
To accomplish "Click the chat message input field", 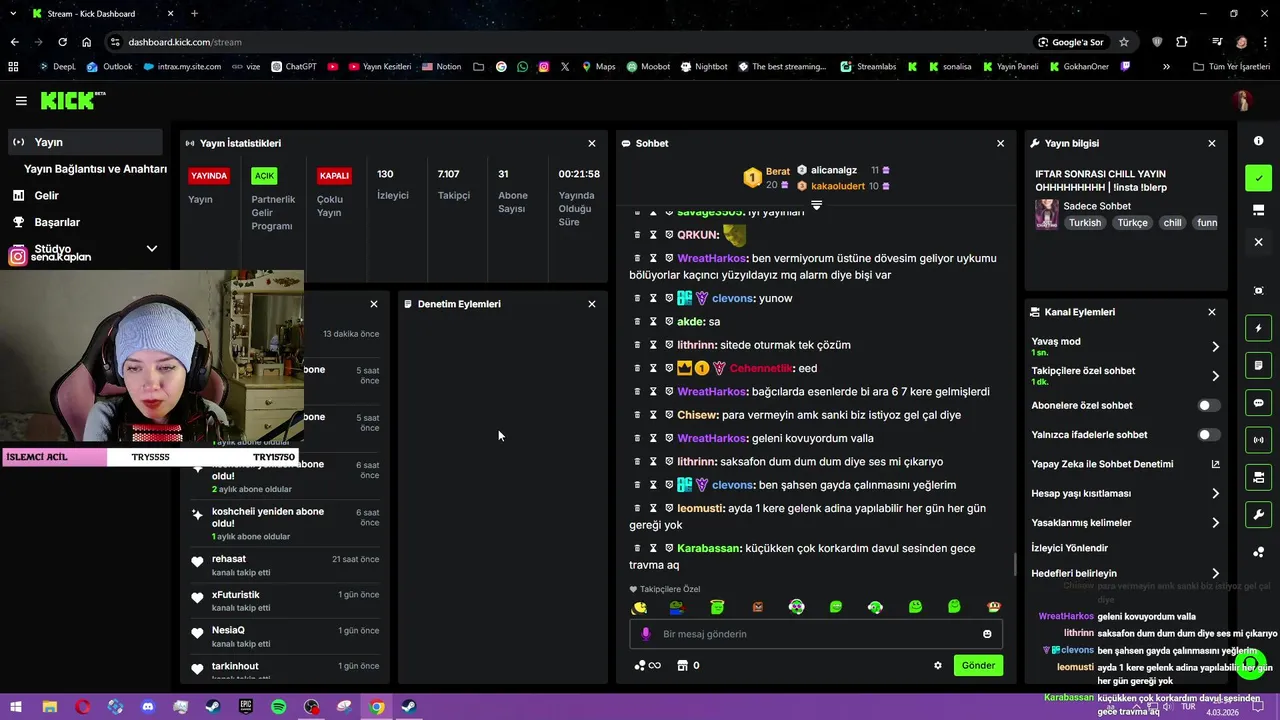I will [815, 634].
